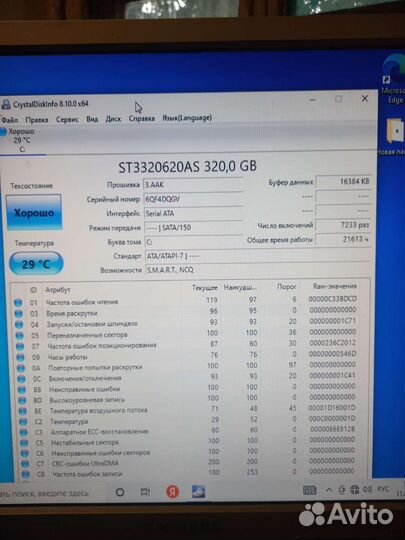Viewport: 405px width, 540px height.
Task: Click the volume speaker tray icon
Action: tap(367, 489)
